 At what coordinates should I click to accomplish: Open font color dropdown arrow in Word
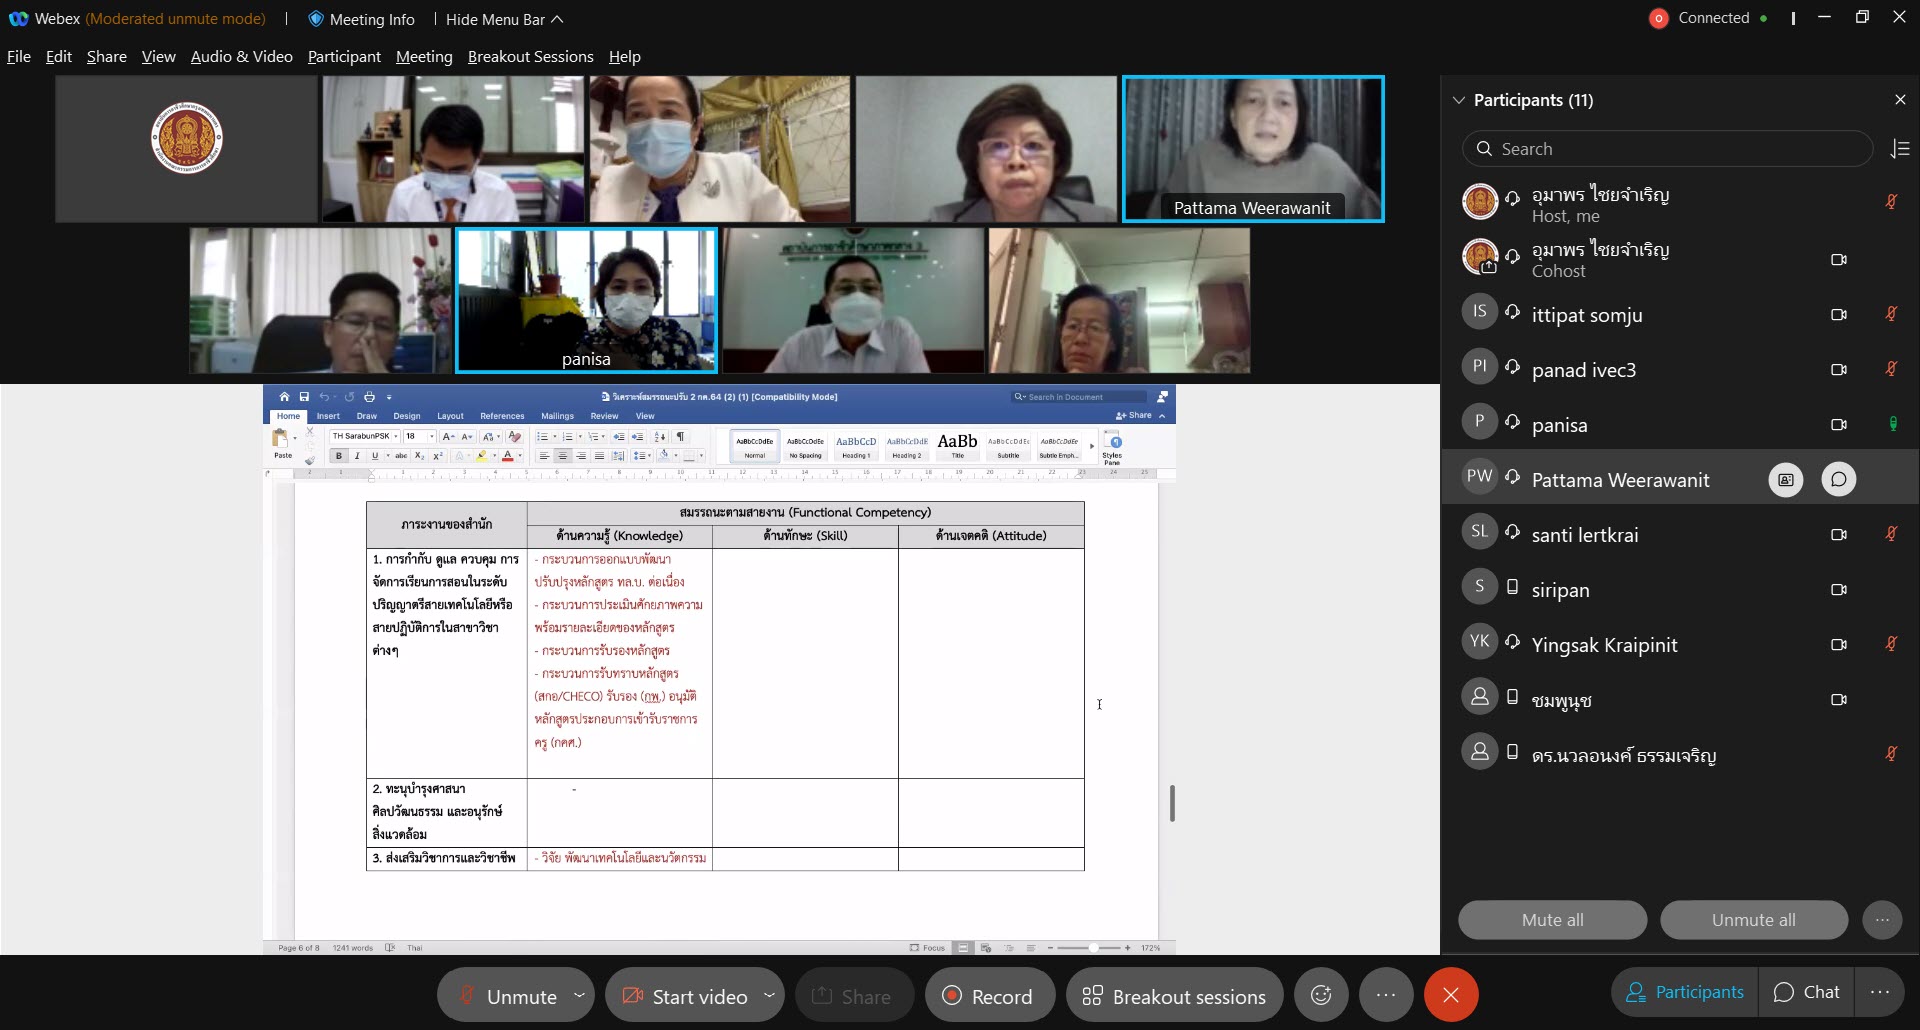520,456
